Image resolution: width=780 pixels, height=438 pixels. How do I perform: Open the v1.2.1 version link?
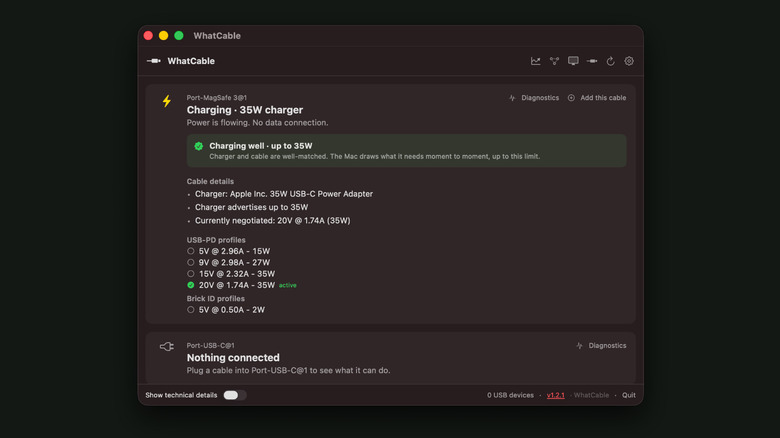click(556, 395)
